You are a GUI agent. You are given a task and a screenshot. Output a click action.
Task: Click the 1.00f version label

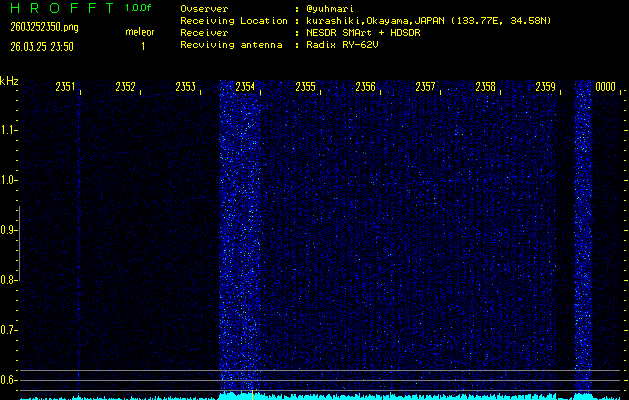(x=139, y=8)
